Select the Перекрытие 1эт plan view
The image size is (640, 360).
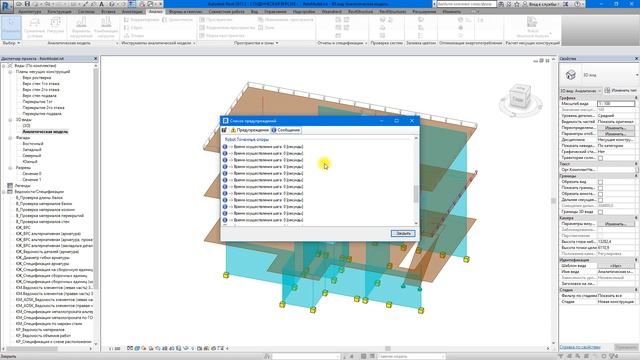(x=38, y=102)
